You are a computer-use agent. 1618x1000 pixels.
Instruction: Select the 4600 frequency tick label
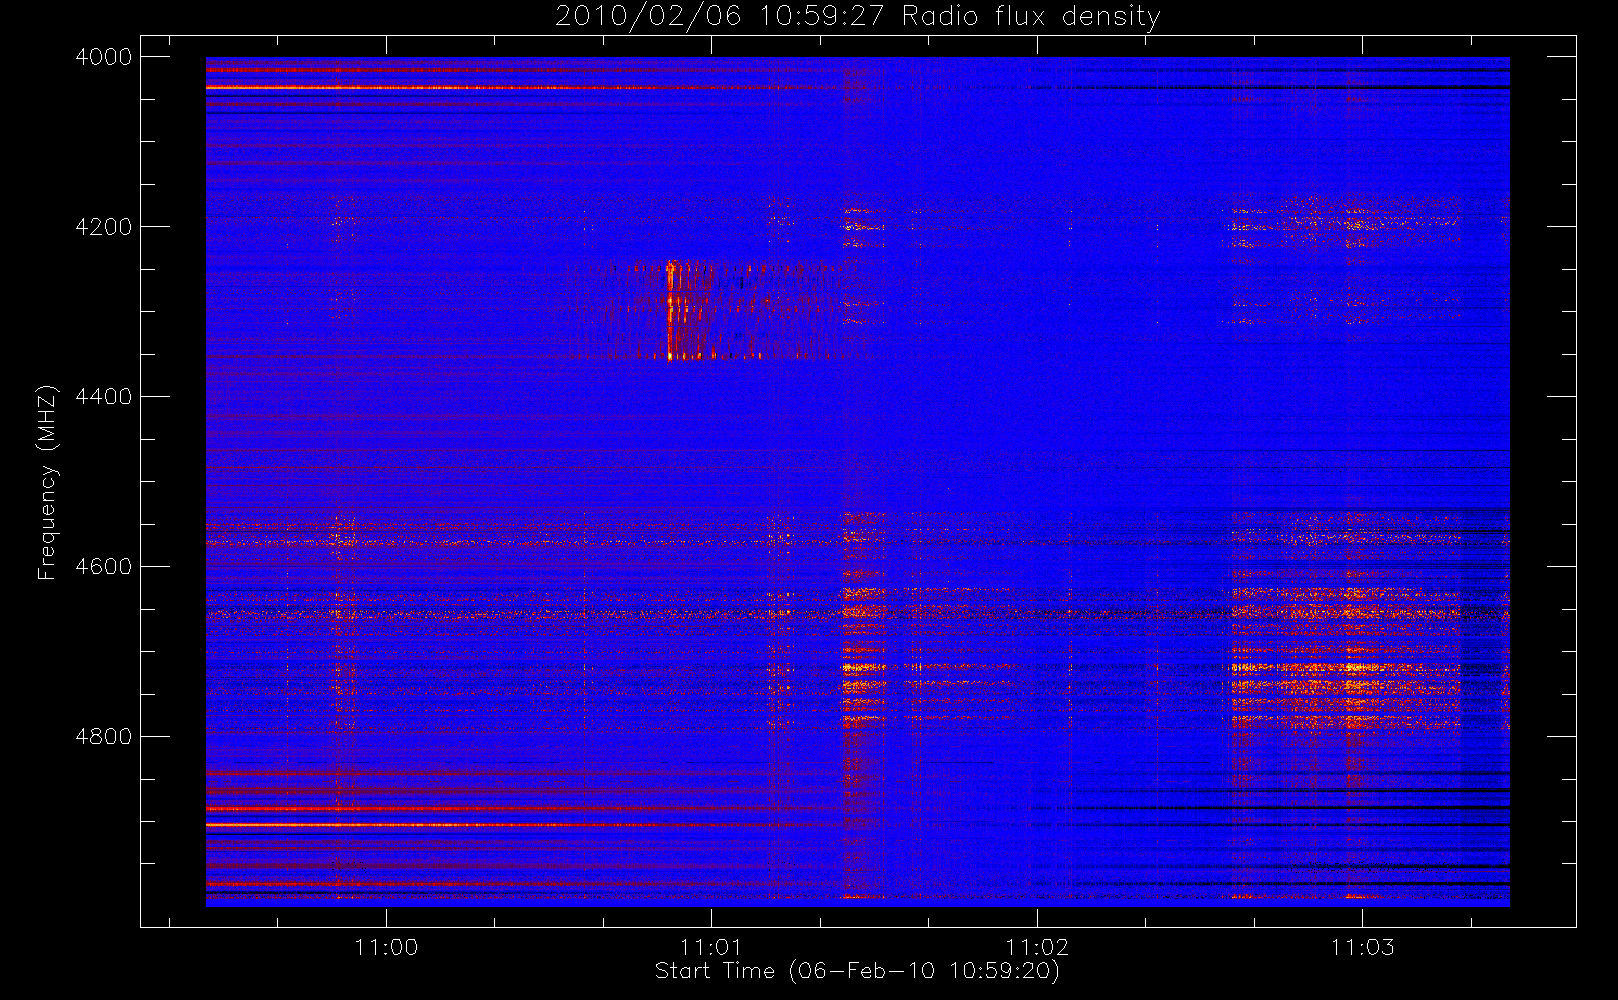point(104,567)
